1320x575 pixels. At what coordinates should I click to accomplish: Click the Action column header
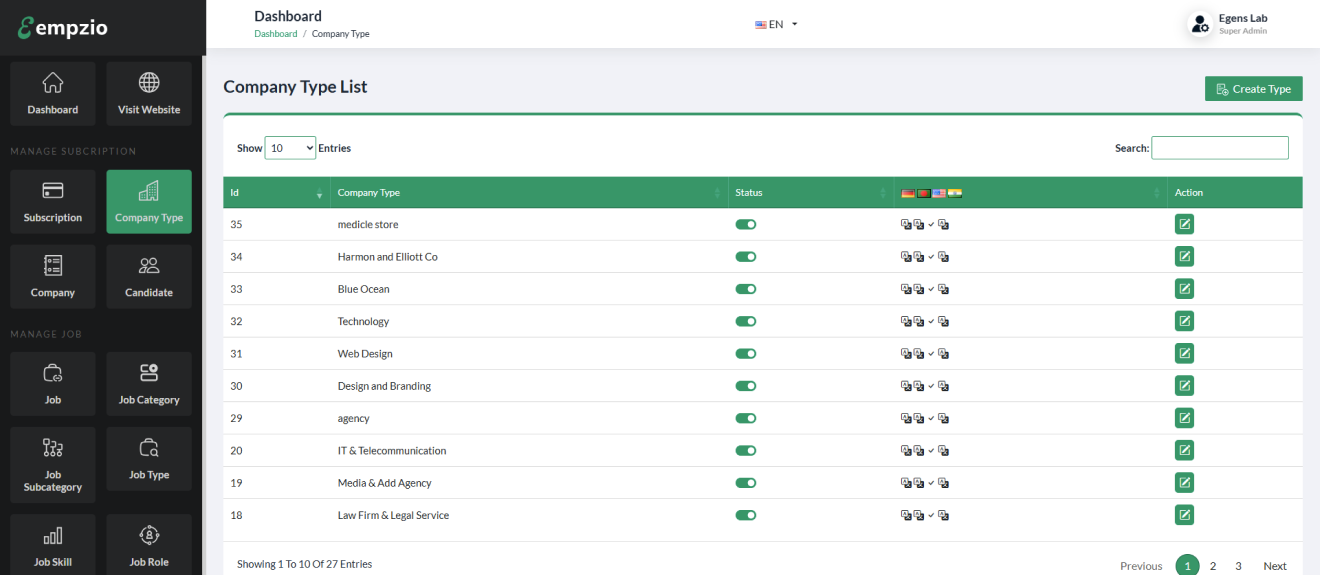click(x=1235, y=193)
